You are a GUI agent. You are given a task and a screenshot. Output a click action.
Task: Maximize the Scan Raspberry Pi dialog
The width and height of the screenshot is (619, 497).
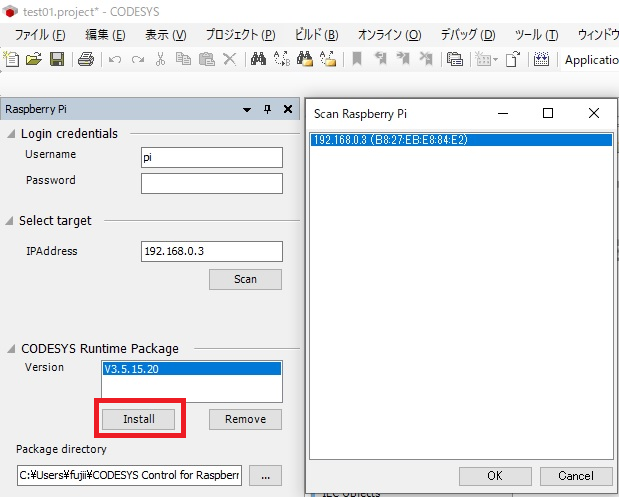coord(548,113)
